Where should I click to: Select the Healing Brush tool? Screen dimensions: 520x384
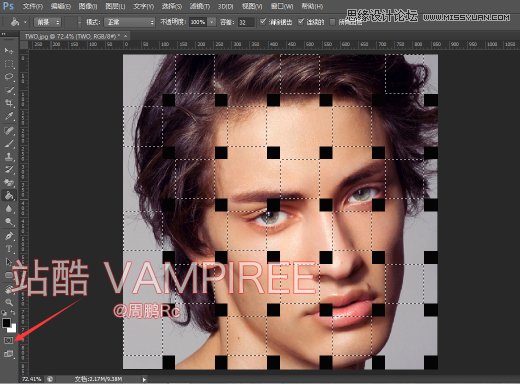tap(9, 130)
